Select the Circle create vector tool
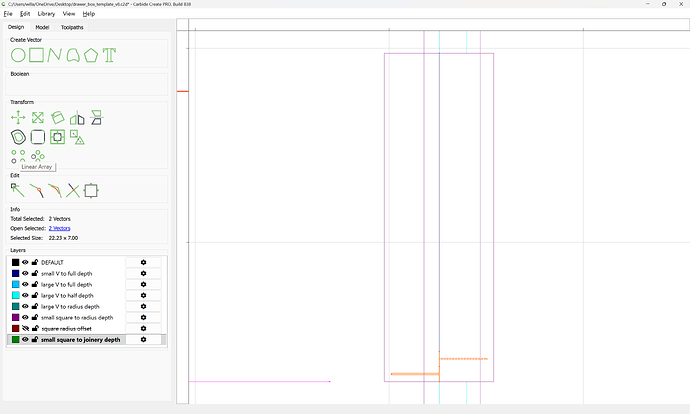 pyautogui.click(x=18, y=54)
